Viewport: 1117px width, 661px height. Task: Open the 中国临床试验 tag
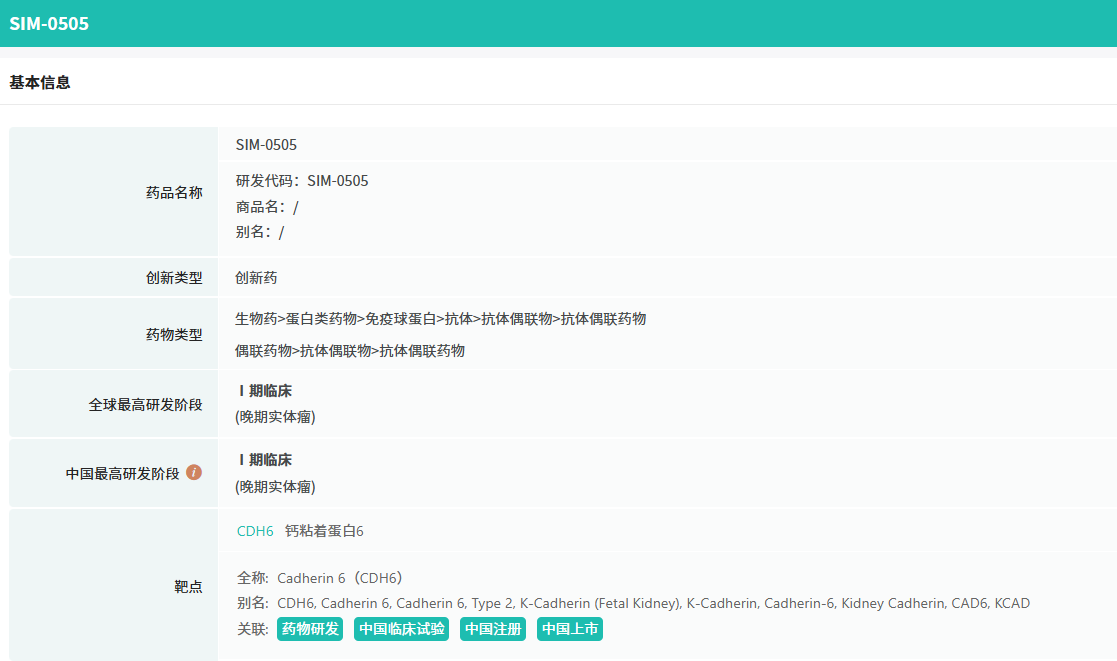click(x=402, y=629)
